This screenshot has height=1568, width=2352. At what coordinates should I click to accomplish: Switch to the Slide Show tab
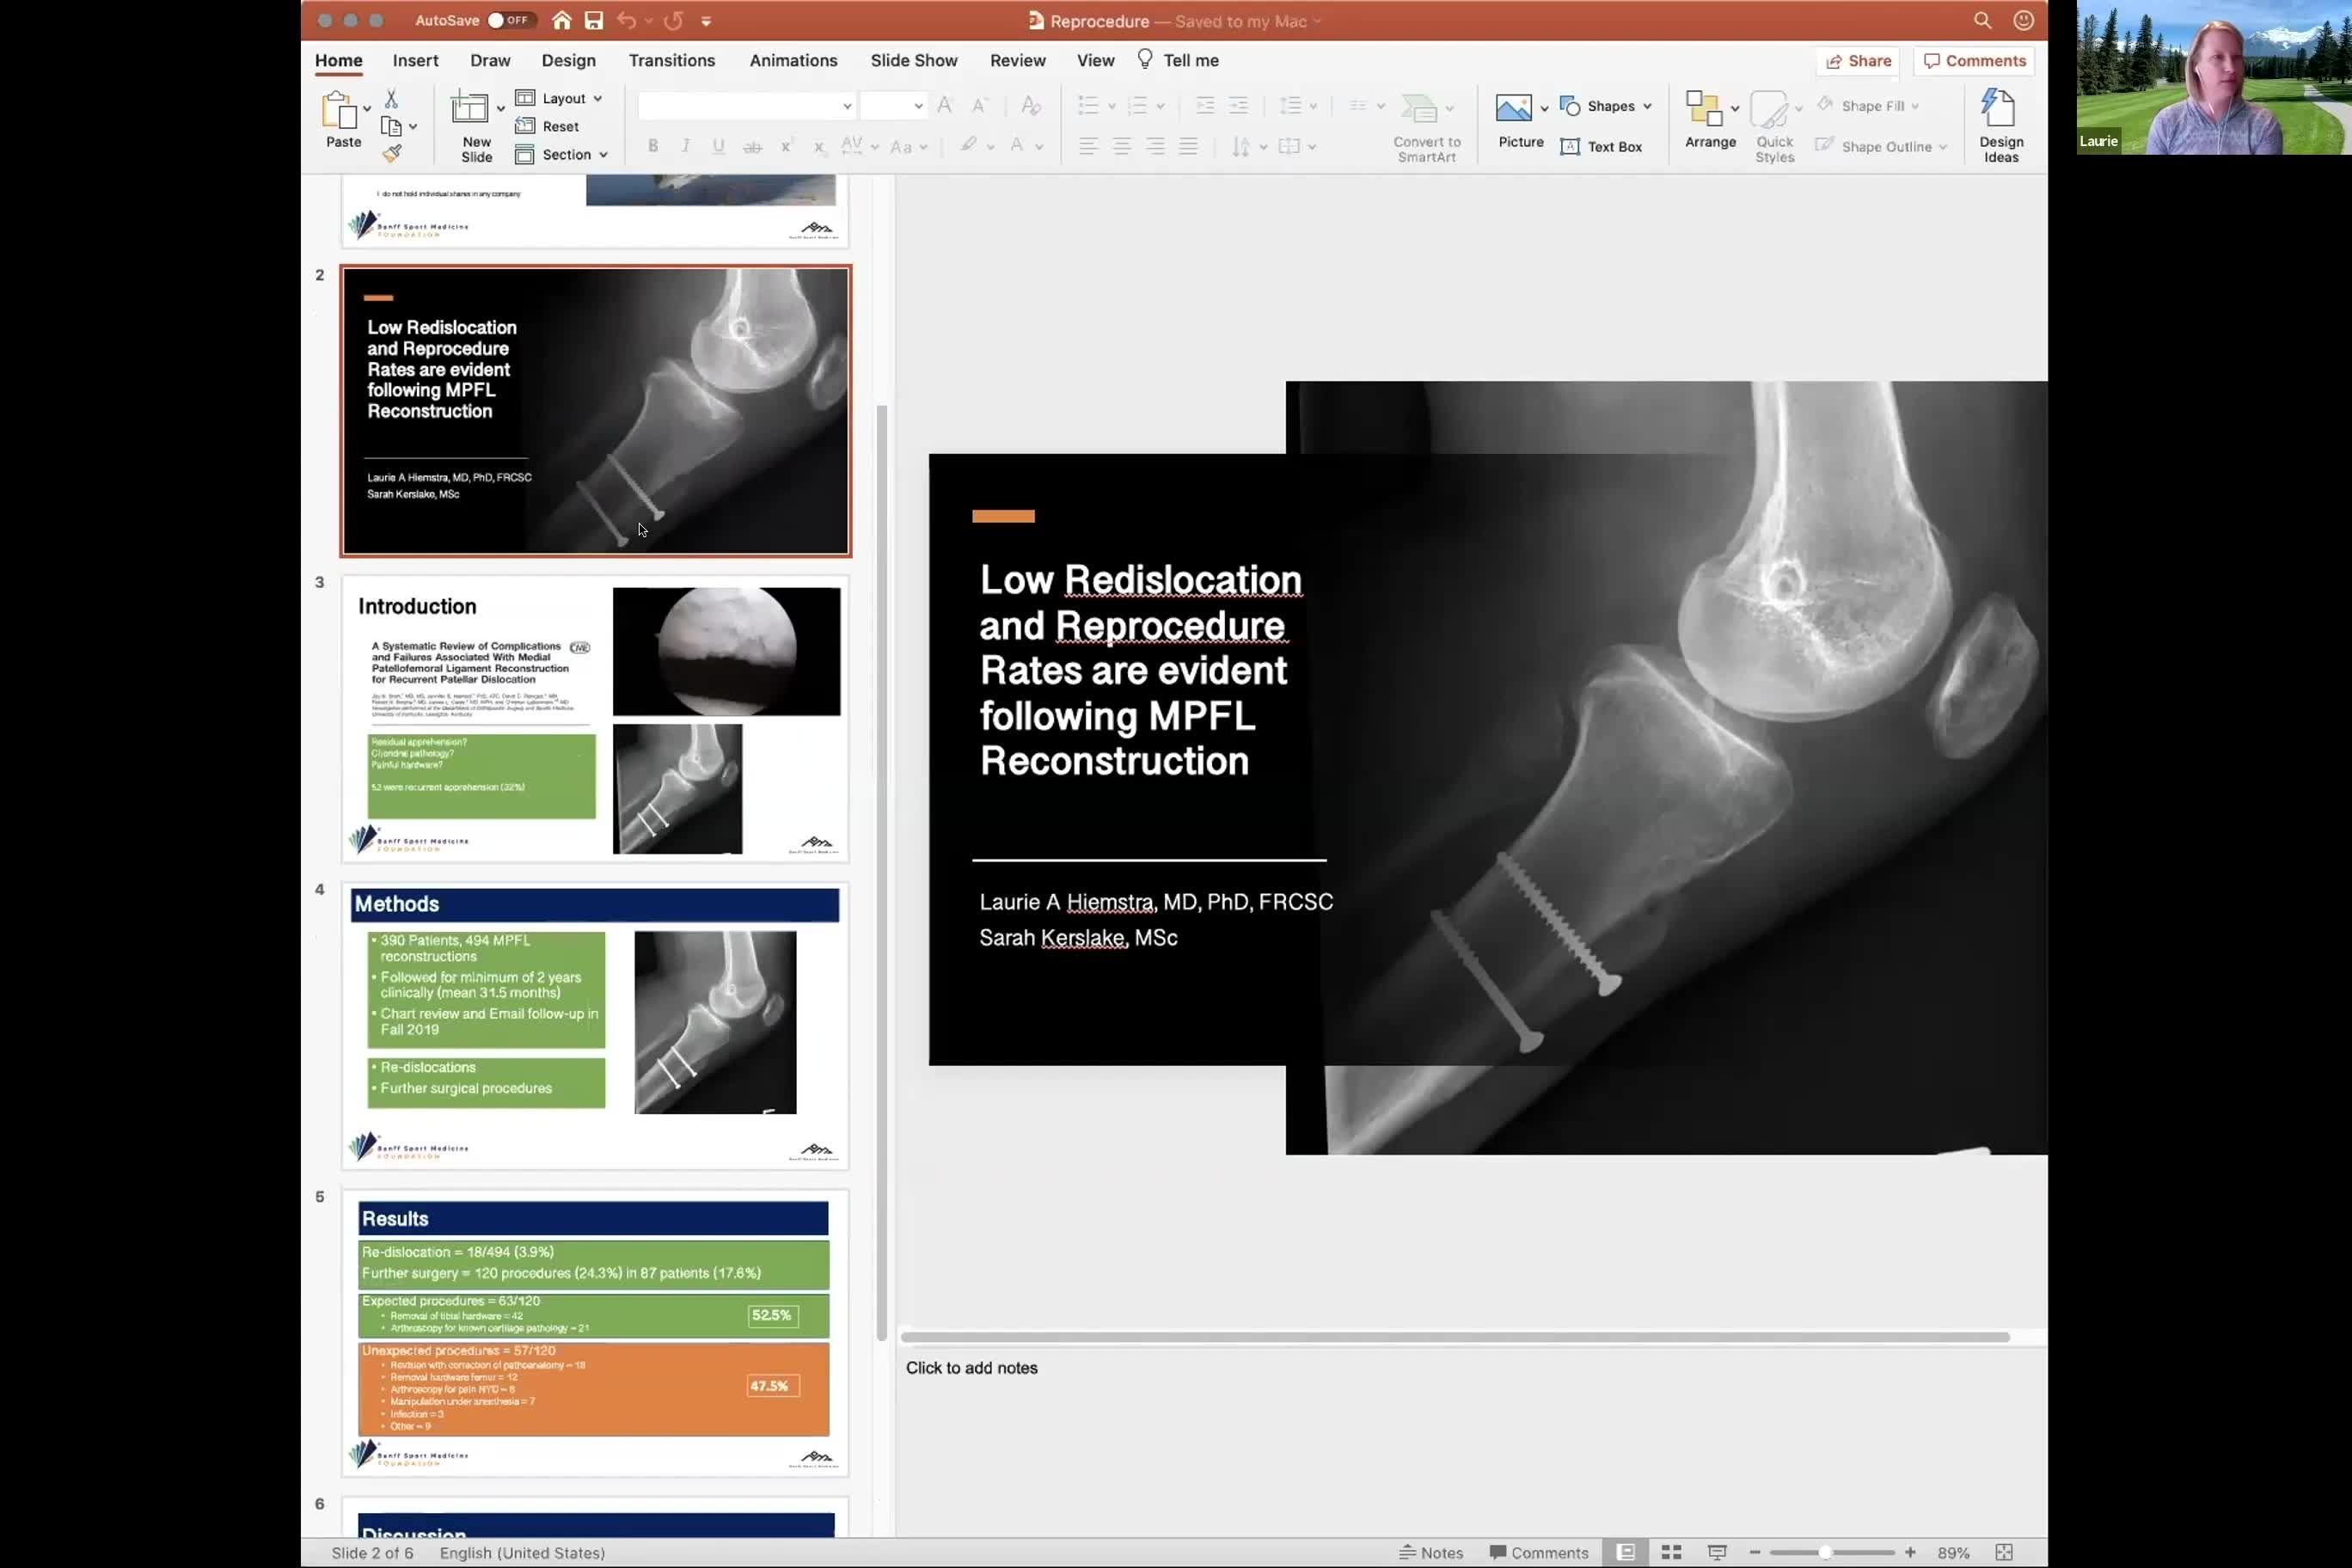[913, 60]
